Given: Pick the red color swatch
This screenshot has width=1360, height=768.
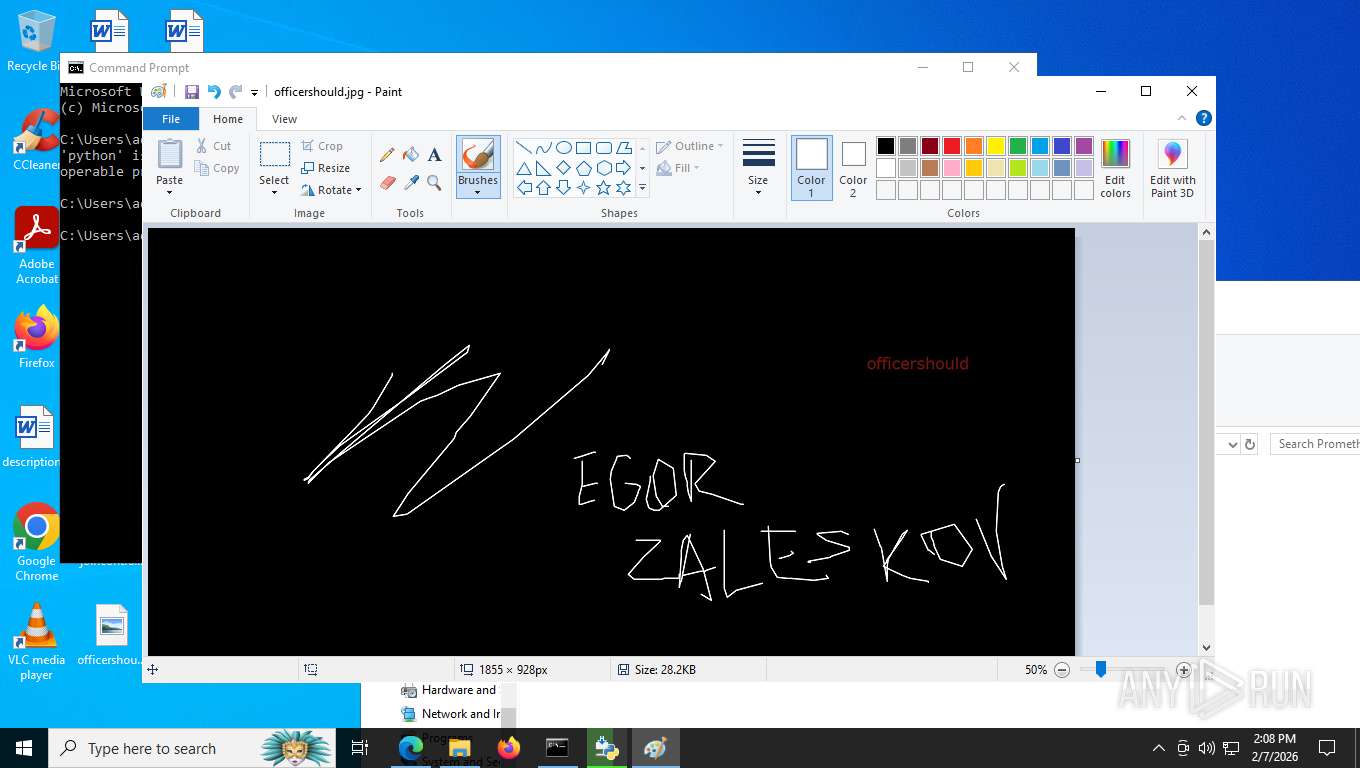Looking at the screenshot, I should pos(952,146).
